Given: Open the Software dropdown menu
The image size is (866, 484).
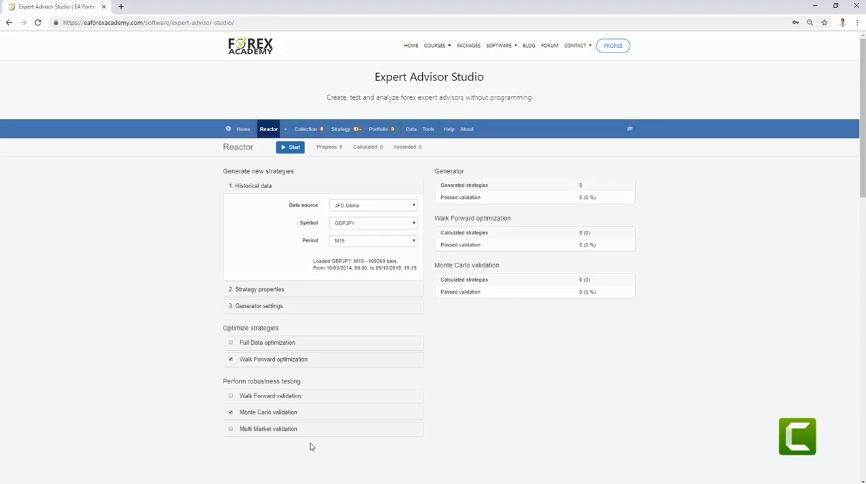Looking at the screenshot, I should tap(501, 46).
